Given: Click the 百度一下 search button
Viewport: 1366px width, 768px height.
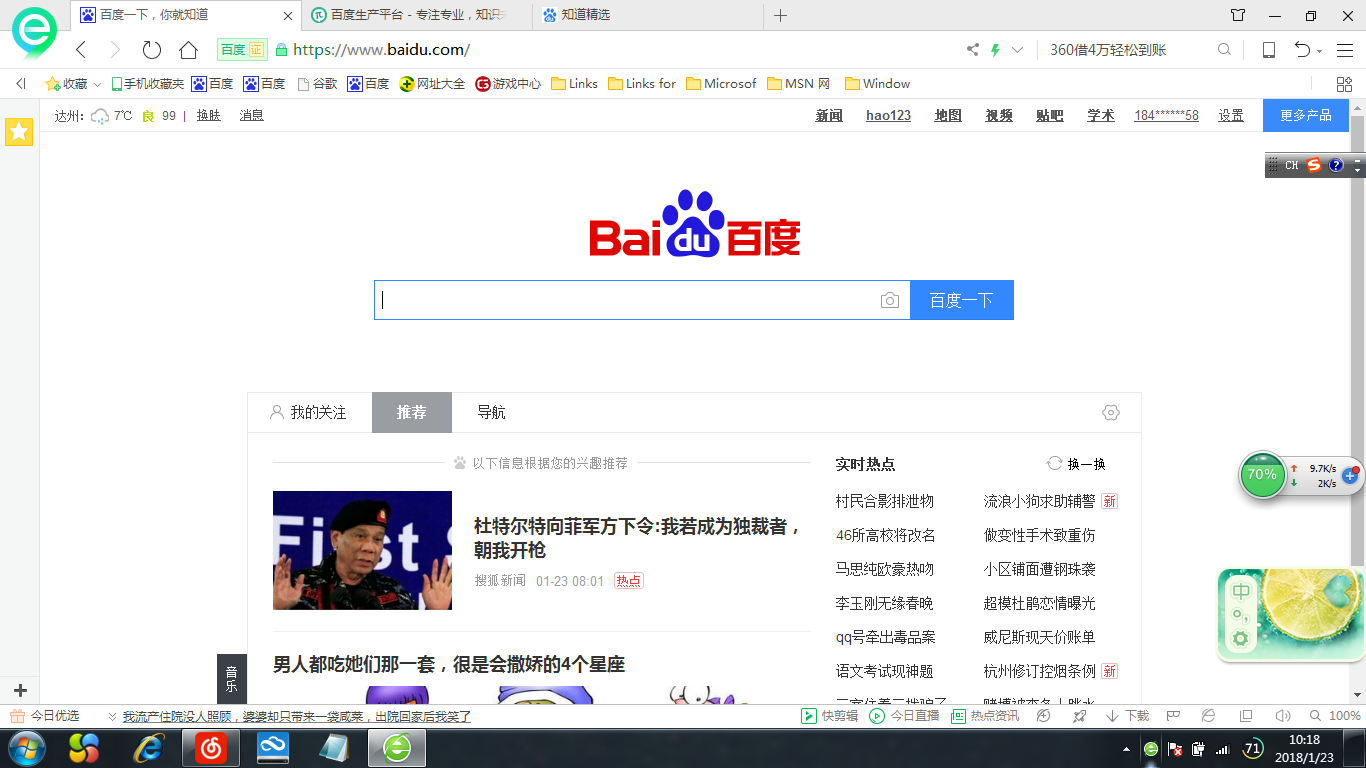Looking at the screenshot, I should pos(962,300).
